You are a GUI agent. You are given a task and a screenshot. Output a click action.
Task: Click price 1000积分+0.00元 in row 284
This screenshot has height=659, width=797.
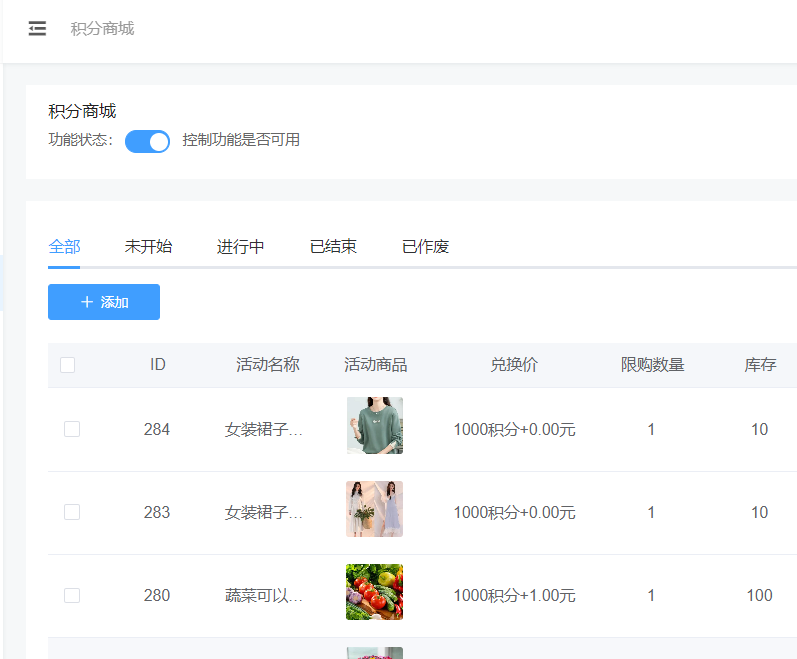[x=514, y=429]
